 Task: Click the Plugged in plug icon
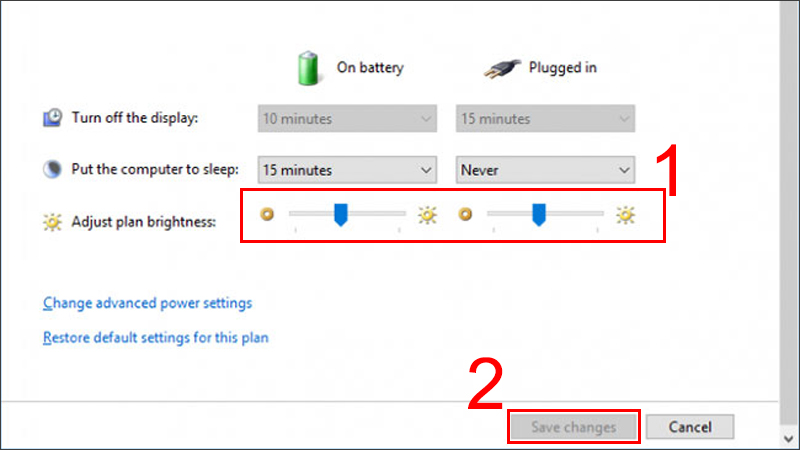[x=503, y=68]
